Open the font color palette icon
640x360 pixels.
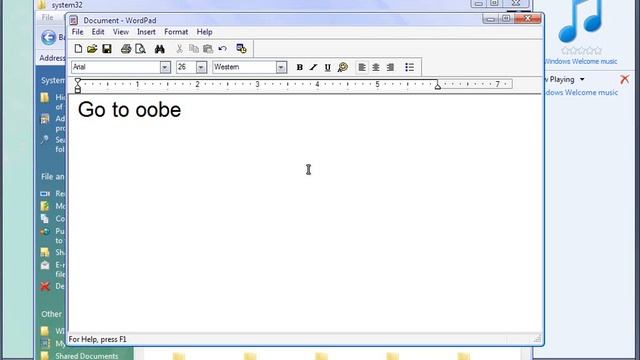[x=343, y=67]
